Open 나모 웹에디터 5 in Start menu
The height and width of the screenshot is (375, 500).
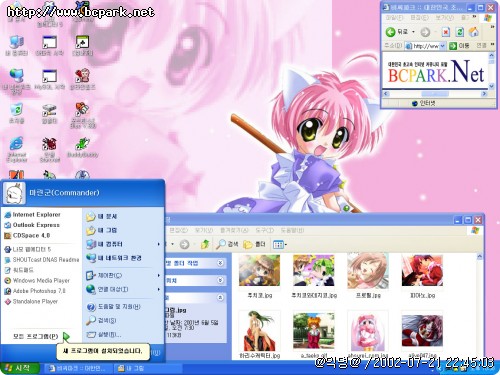[x=28, y=249]
